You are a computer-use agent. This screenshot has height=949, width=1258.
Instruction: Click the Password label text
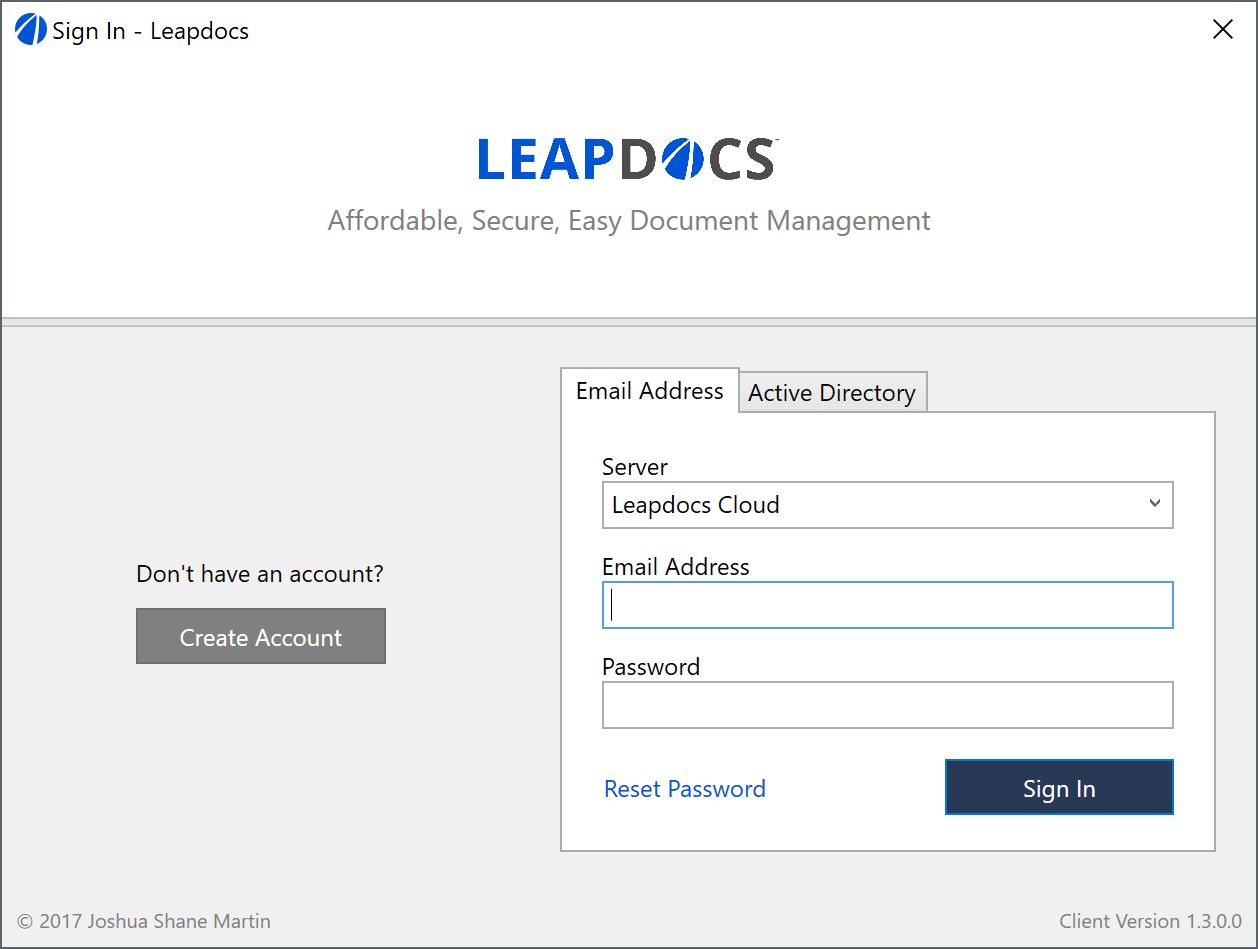(651, 667)
